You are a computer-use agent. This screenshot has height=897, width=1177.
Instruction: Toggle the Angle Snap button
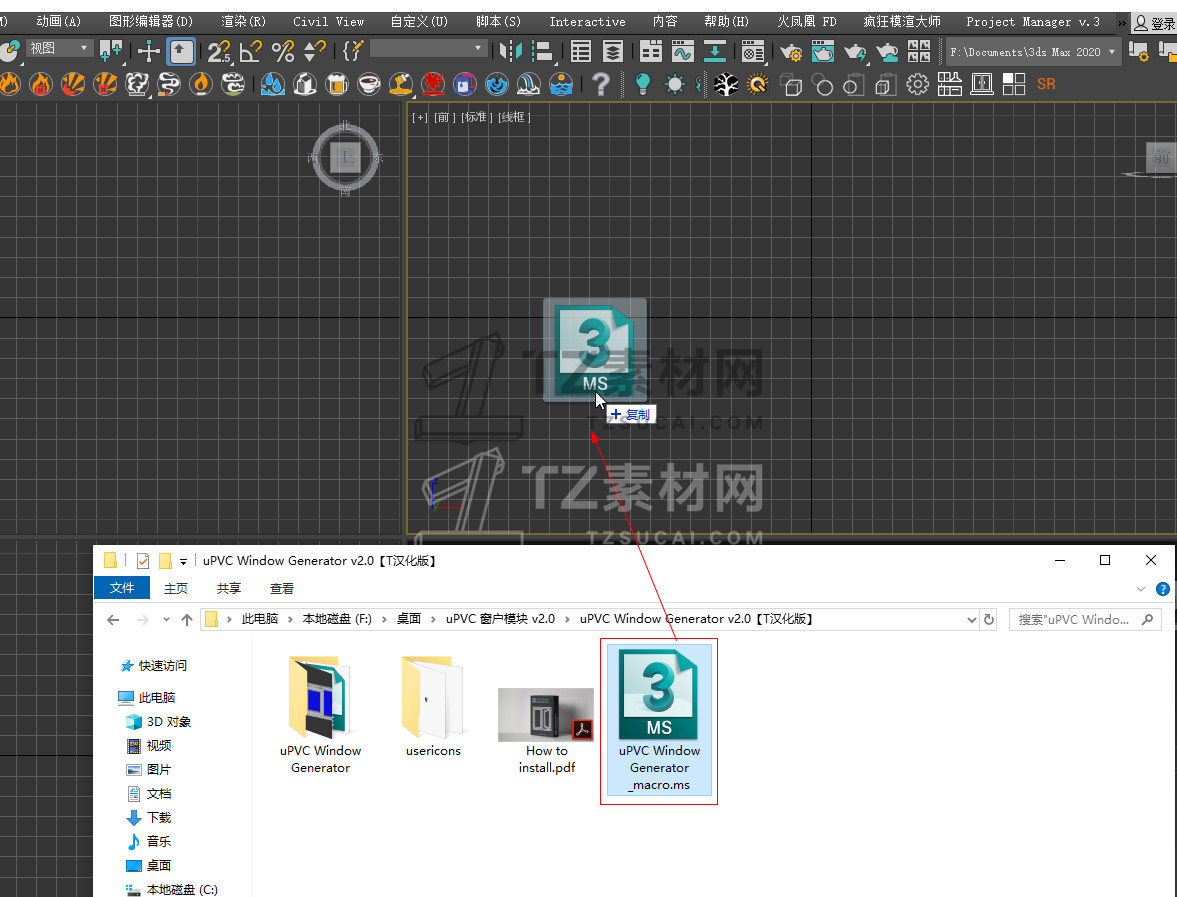(x=251, y=52)
